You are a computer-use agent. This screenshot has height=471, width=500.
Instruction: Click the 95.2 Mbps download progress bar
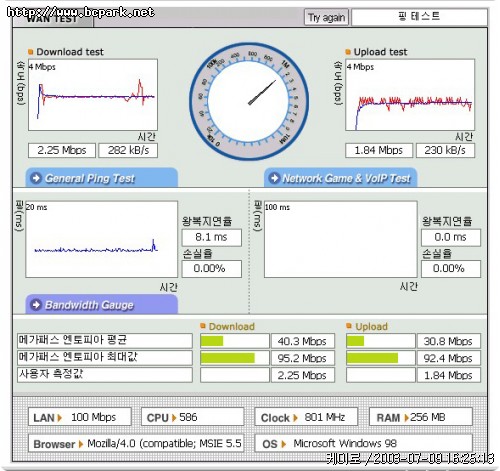click(235, 358)
